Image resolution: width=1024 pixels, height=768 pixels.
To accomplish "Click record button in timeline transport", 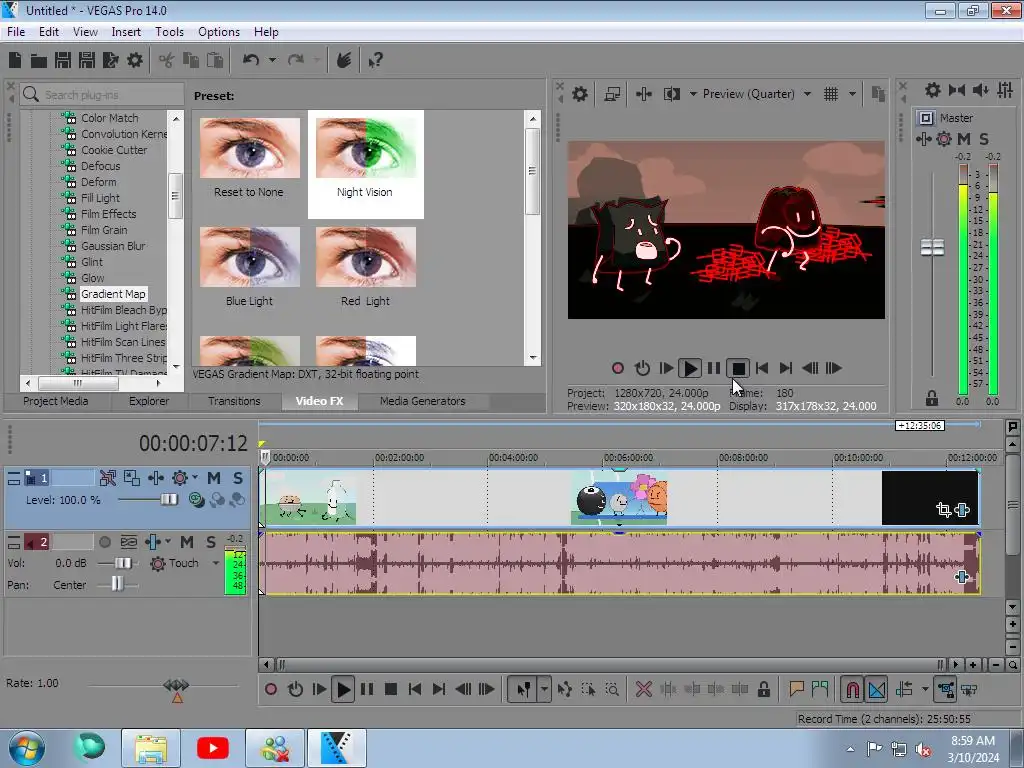I will click(270, 689).
